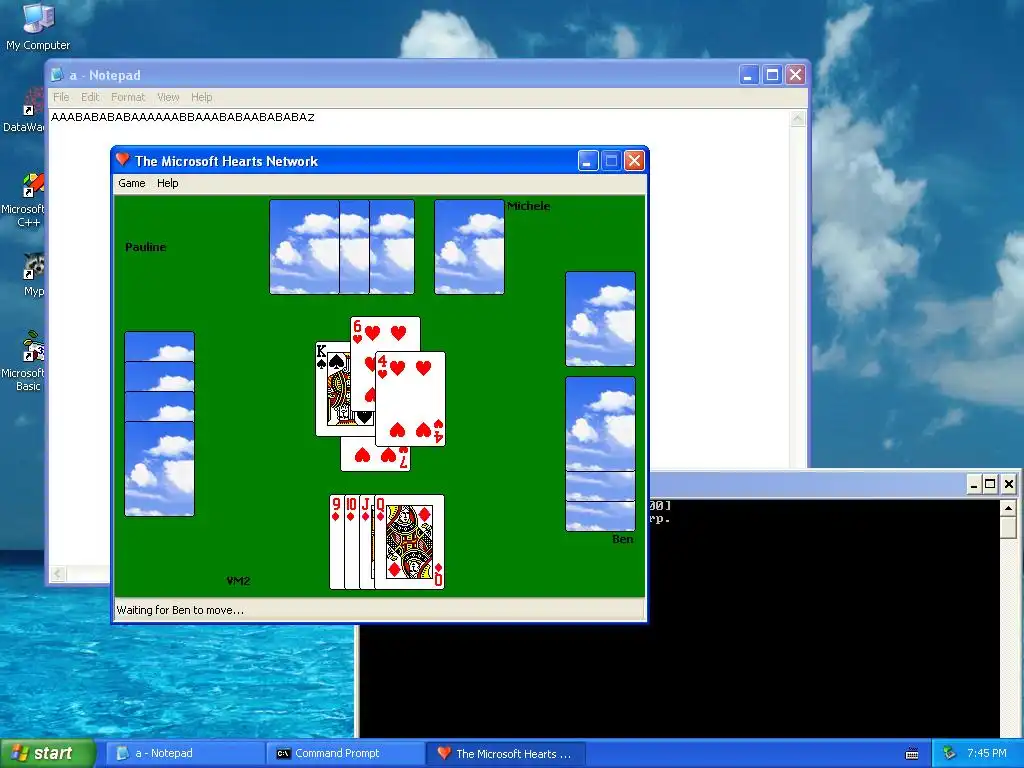Click the 4 of hearts on table
This screenshot has width=1024, height=768.
(x=410, y=399)
